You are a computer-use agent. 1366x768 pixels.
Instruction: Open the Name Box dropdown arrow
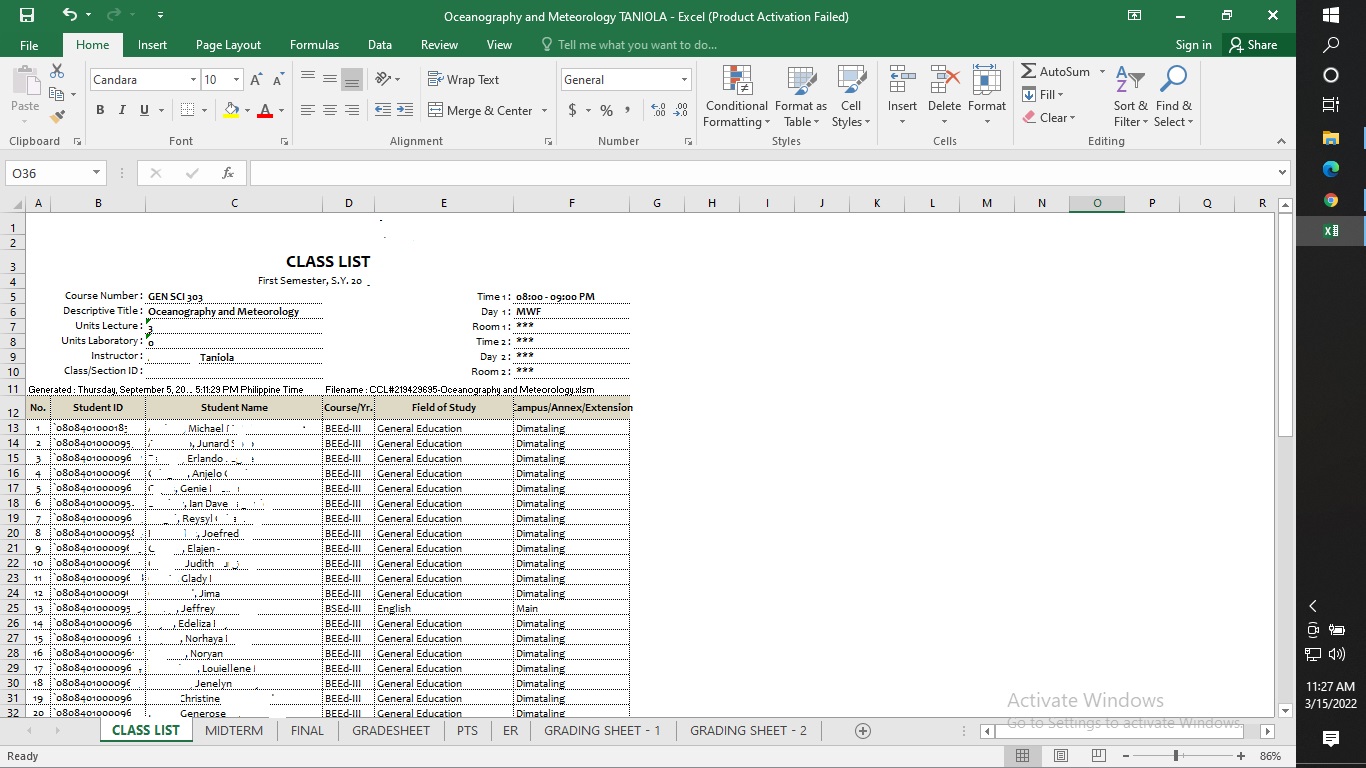tap(96, 173)
